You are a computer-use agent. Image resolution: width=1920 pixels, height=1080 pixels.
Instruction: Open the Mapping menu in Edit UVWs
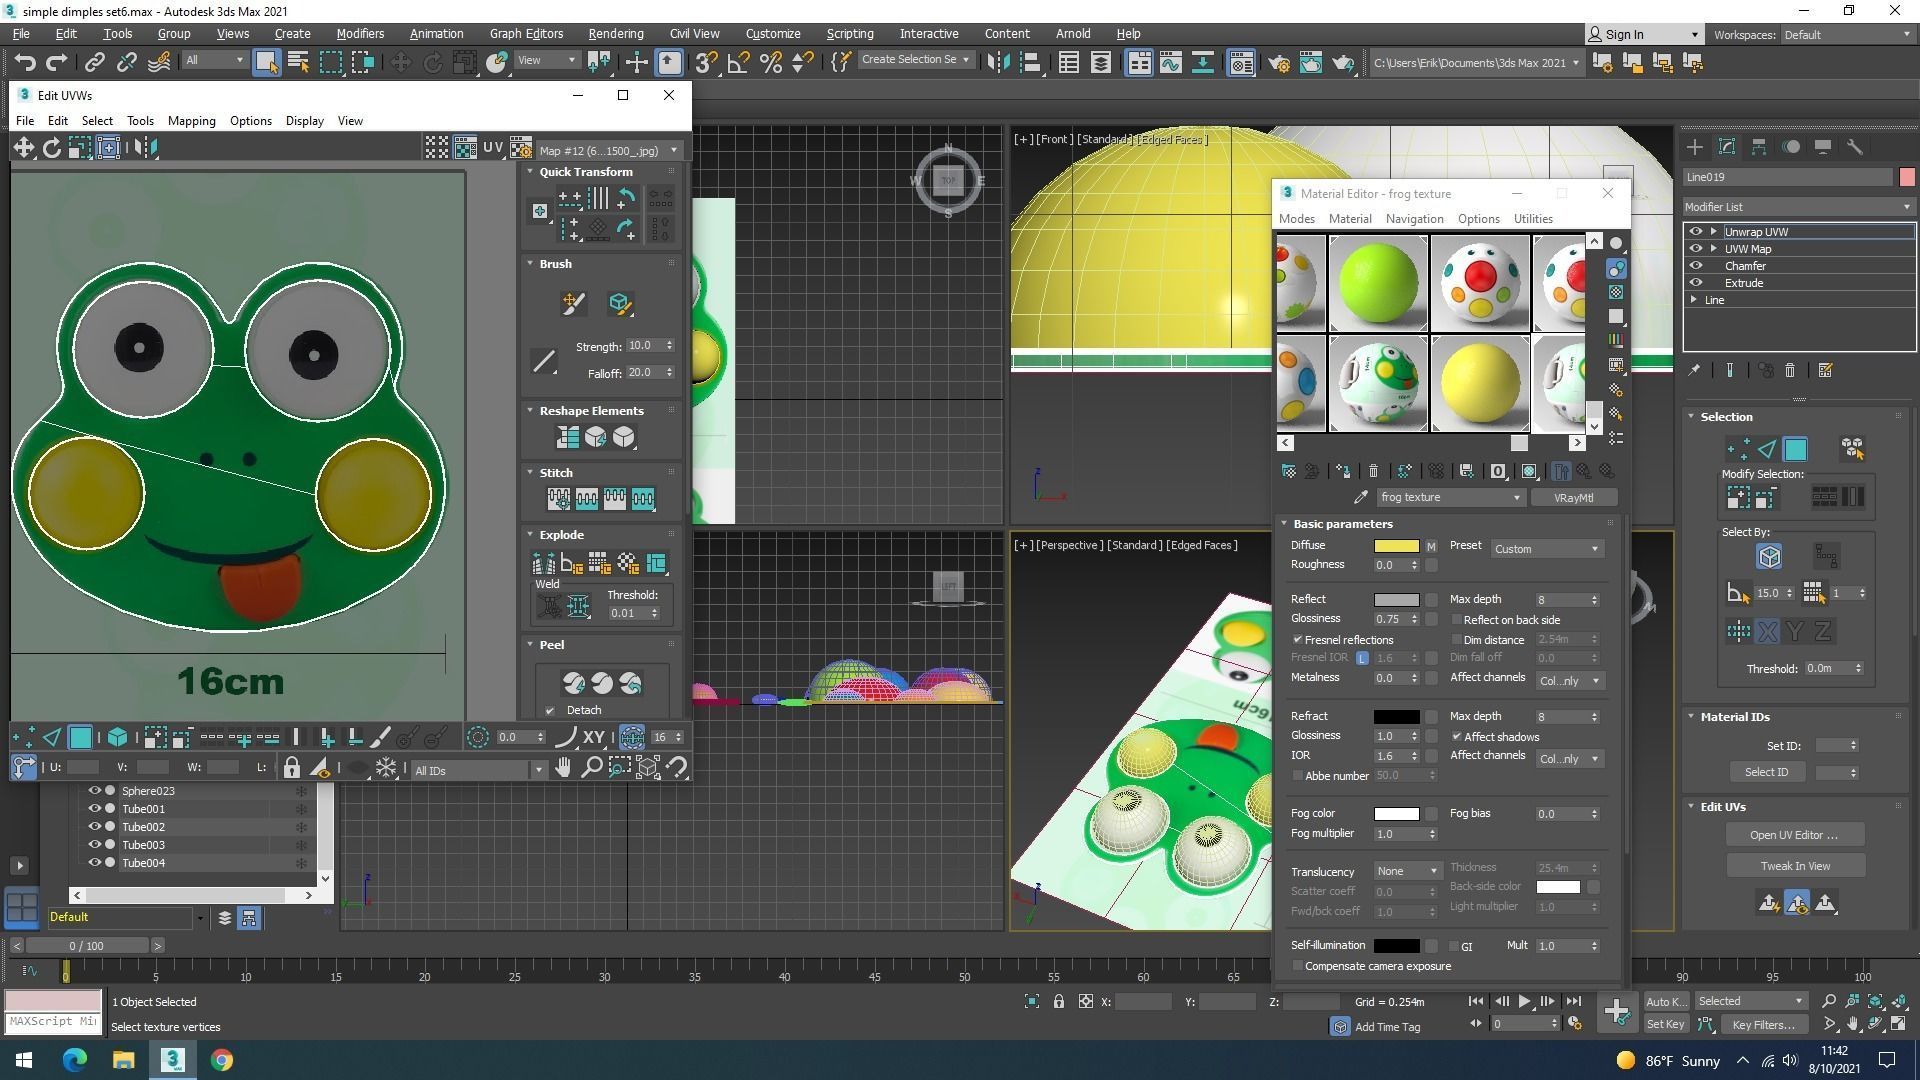coord(191,121)
